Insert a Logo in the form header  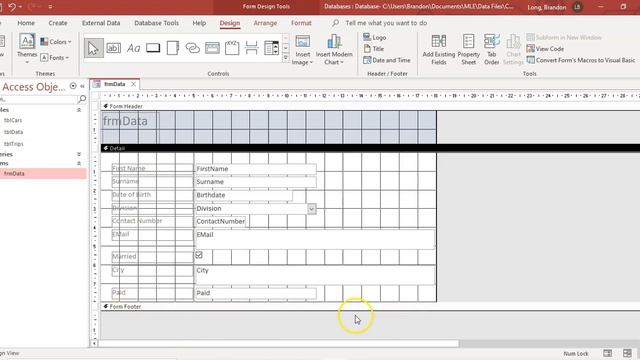[375, 38]
